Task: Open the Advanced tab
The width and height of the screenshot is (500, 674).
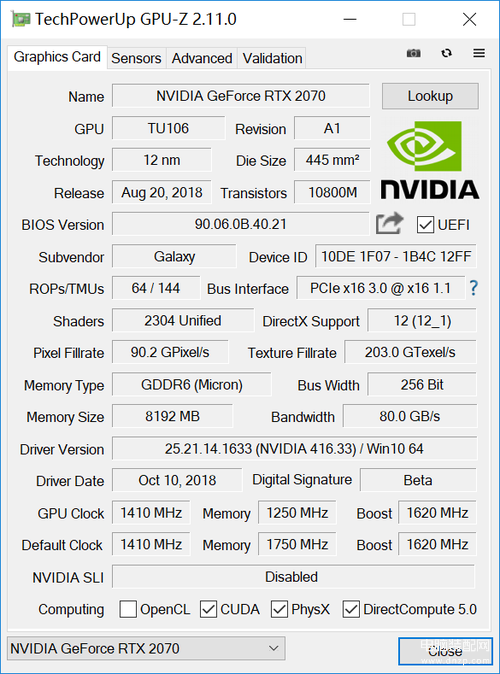Action: [x=202, y=58]
